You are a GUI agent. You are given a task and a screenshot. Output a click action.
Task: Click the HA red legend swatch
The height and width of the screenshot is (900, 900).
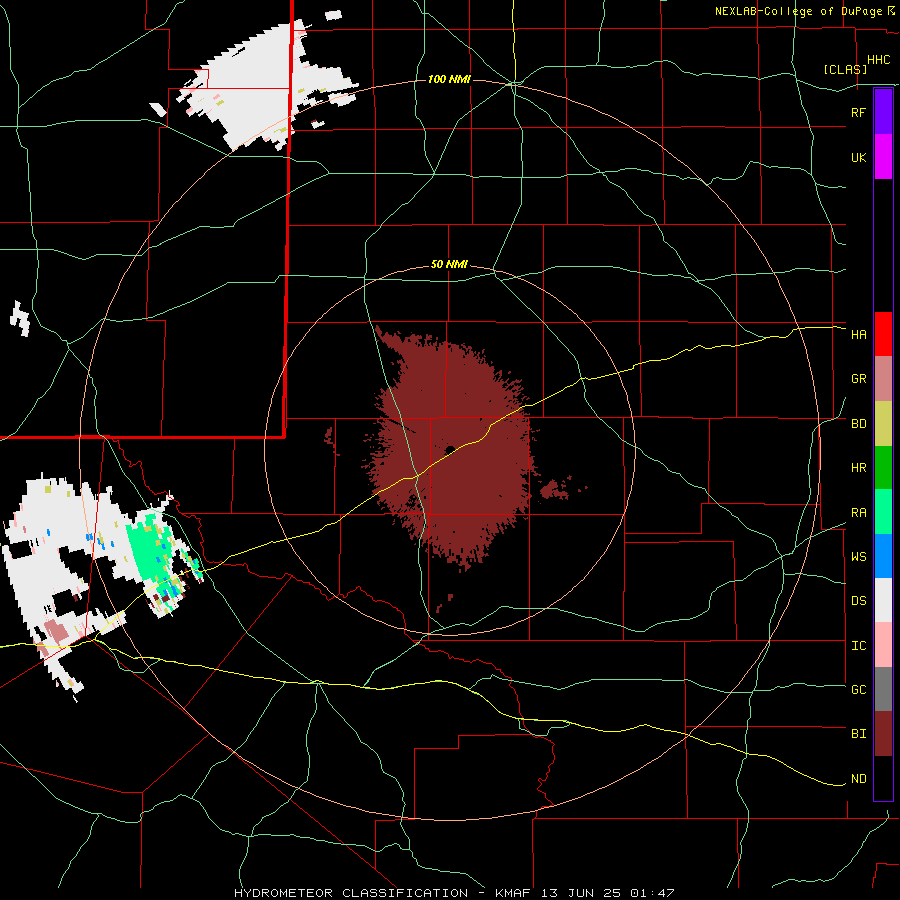(883, 334)
